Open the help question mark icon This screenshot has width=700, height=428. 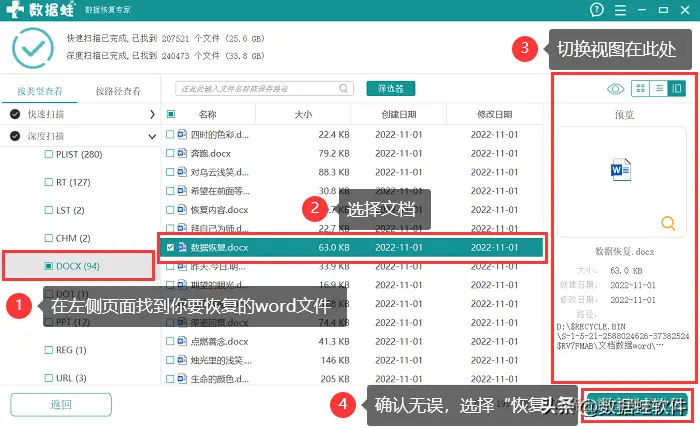(x=596, y=9)
